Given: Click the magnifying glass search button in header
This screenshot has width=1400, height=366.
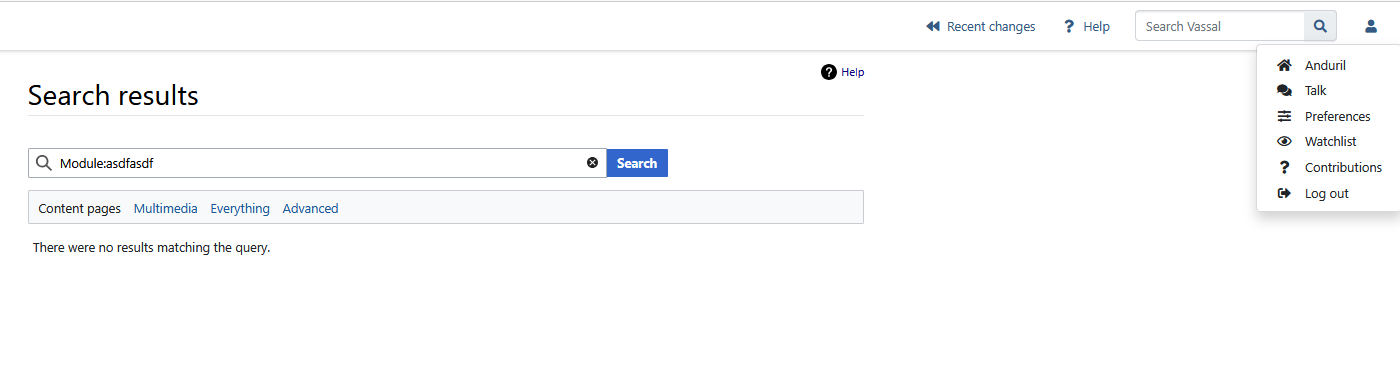Looking at the screenshot, I should coord(1320,26).
